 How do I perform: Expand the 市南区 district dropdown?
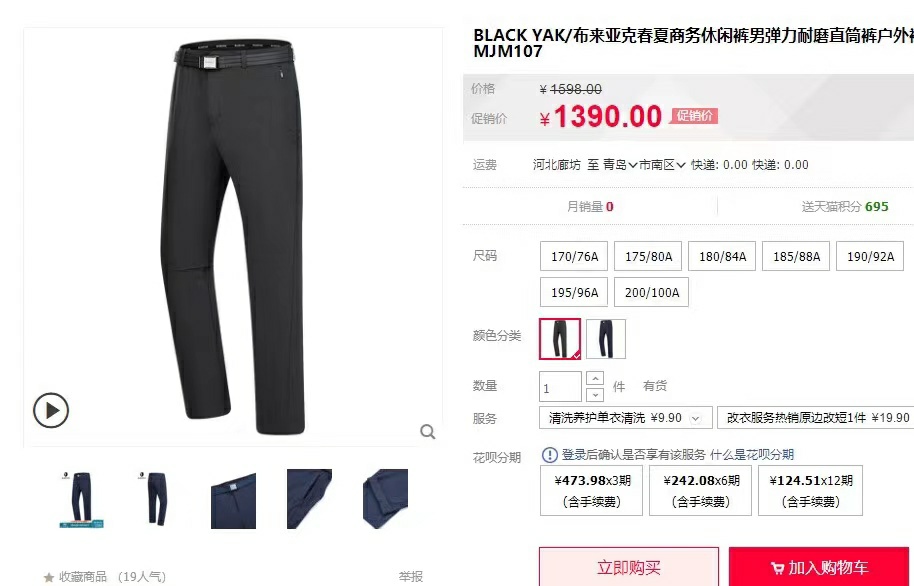click(662, 165)
